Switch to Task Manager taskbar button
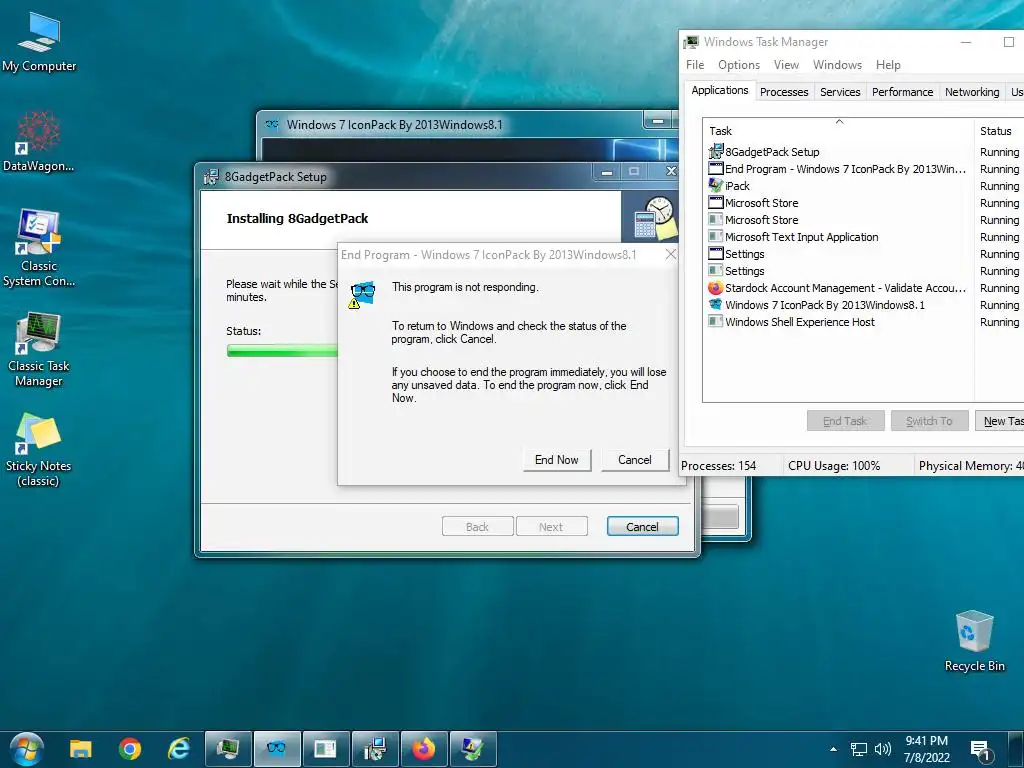 (x=228, y=748)
